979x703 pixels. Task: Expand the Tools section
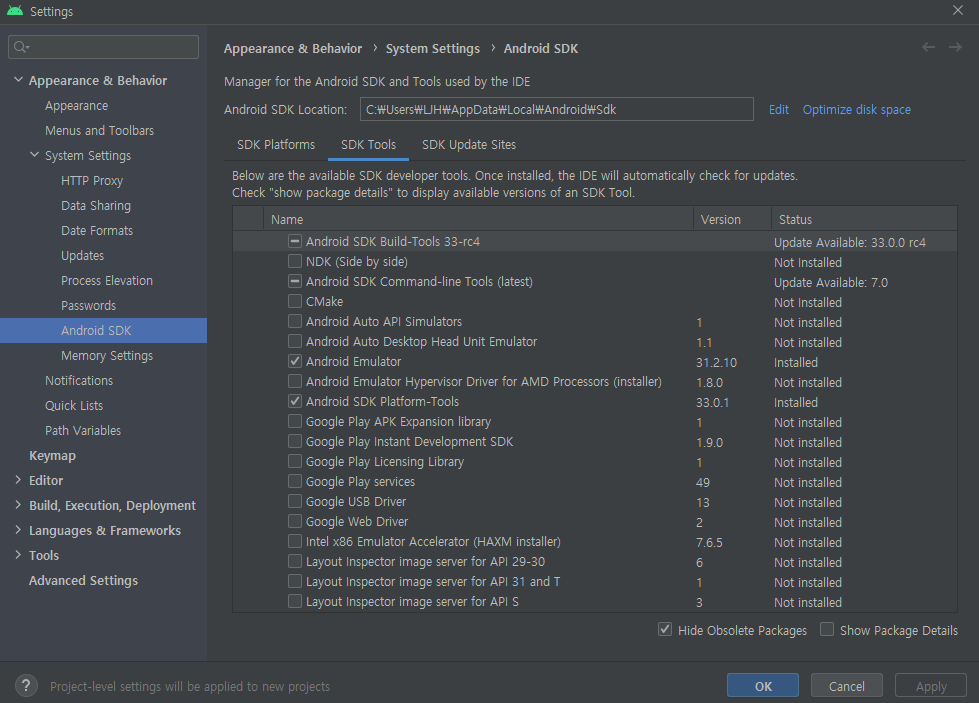[x=18, y=554]
